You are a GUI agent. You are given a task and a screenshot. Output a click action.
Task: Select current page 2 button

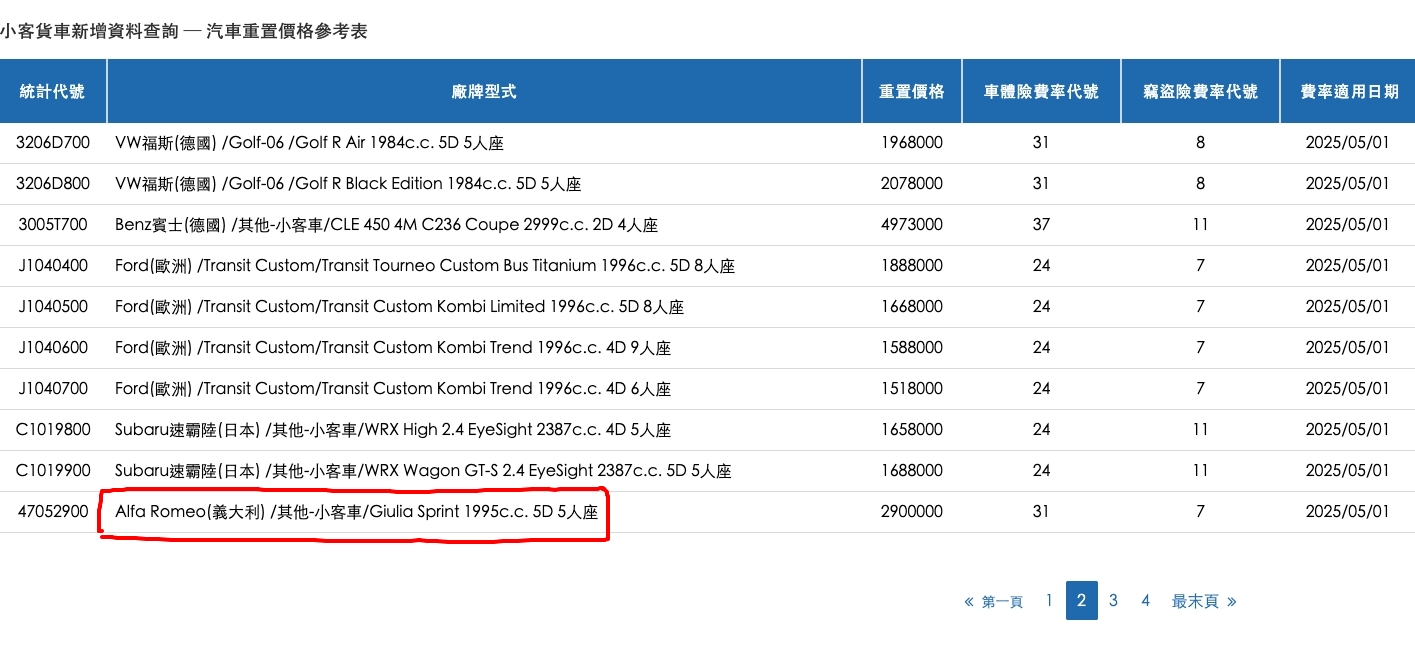pyautogui.click(x=1081, y=600)
